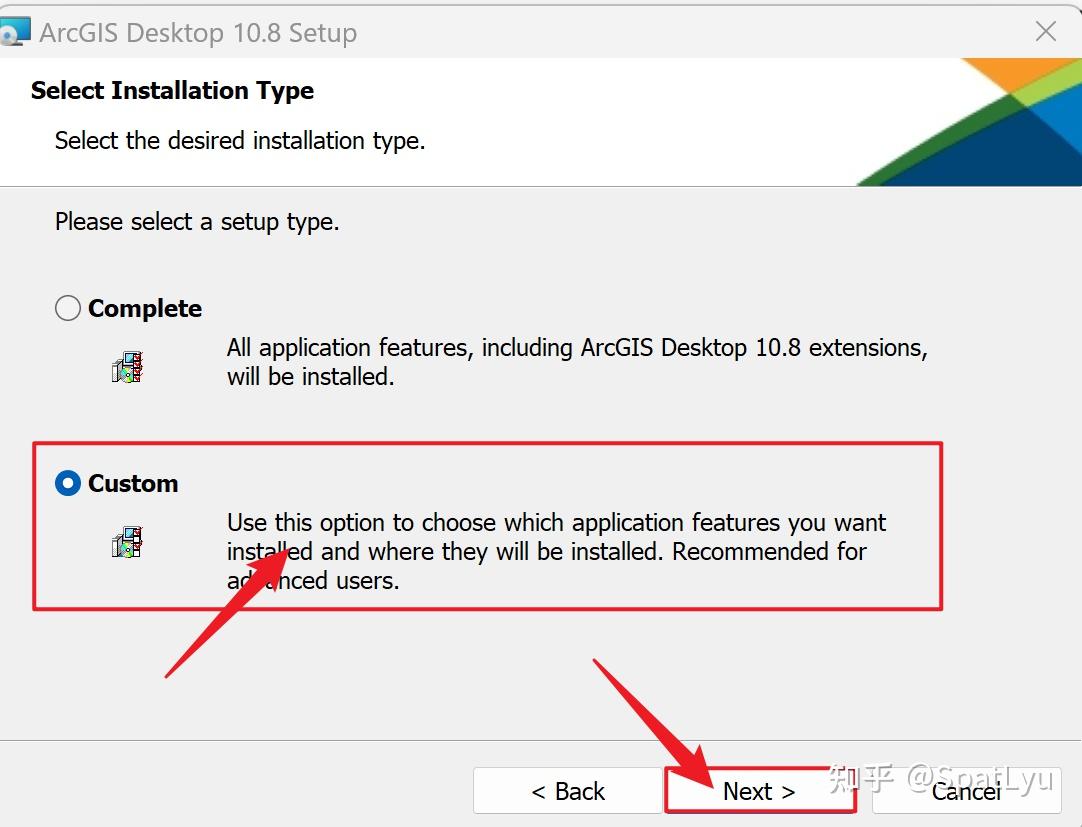Click the < Back button
Viewport: 1082px width, 827px height.
[568, 790]
